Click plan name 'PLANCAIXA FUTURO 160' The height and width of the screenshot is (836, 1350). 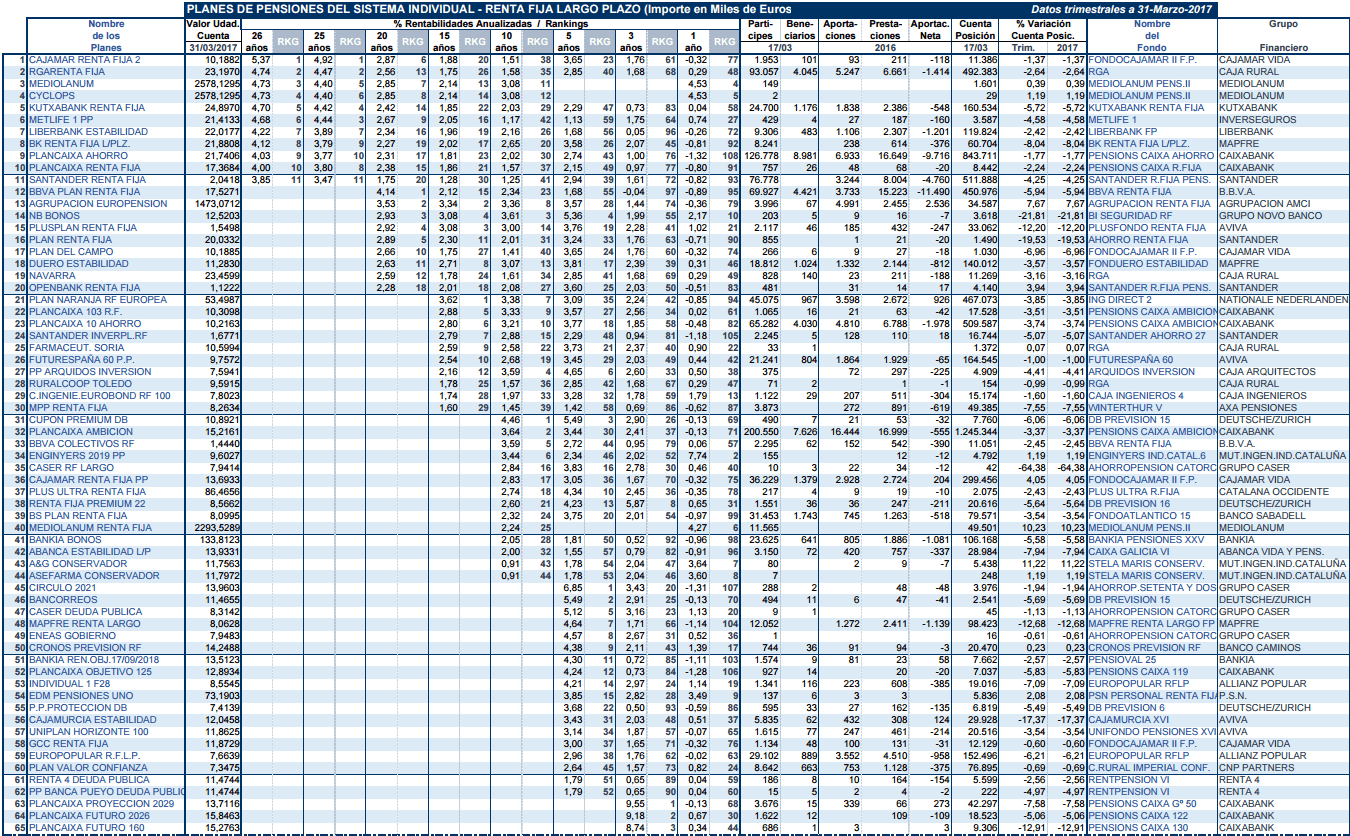click(86, 828)
